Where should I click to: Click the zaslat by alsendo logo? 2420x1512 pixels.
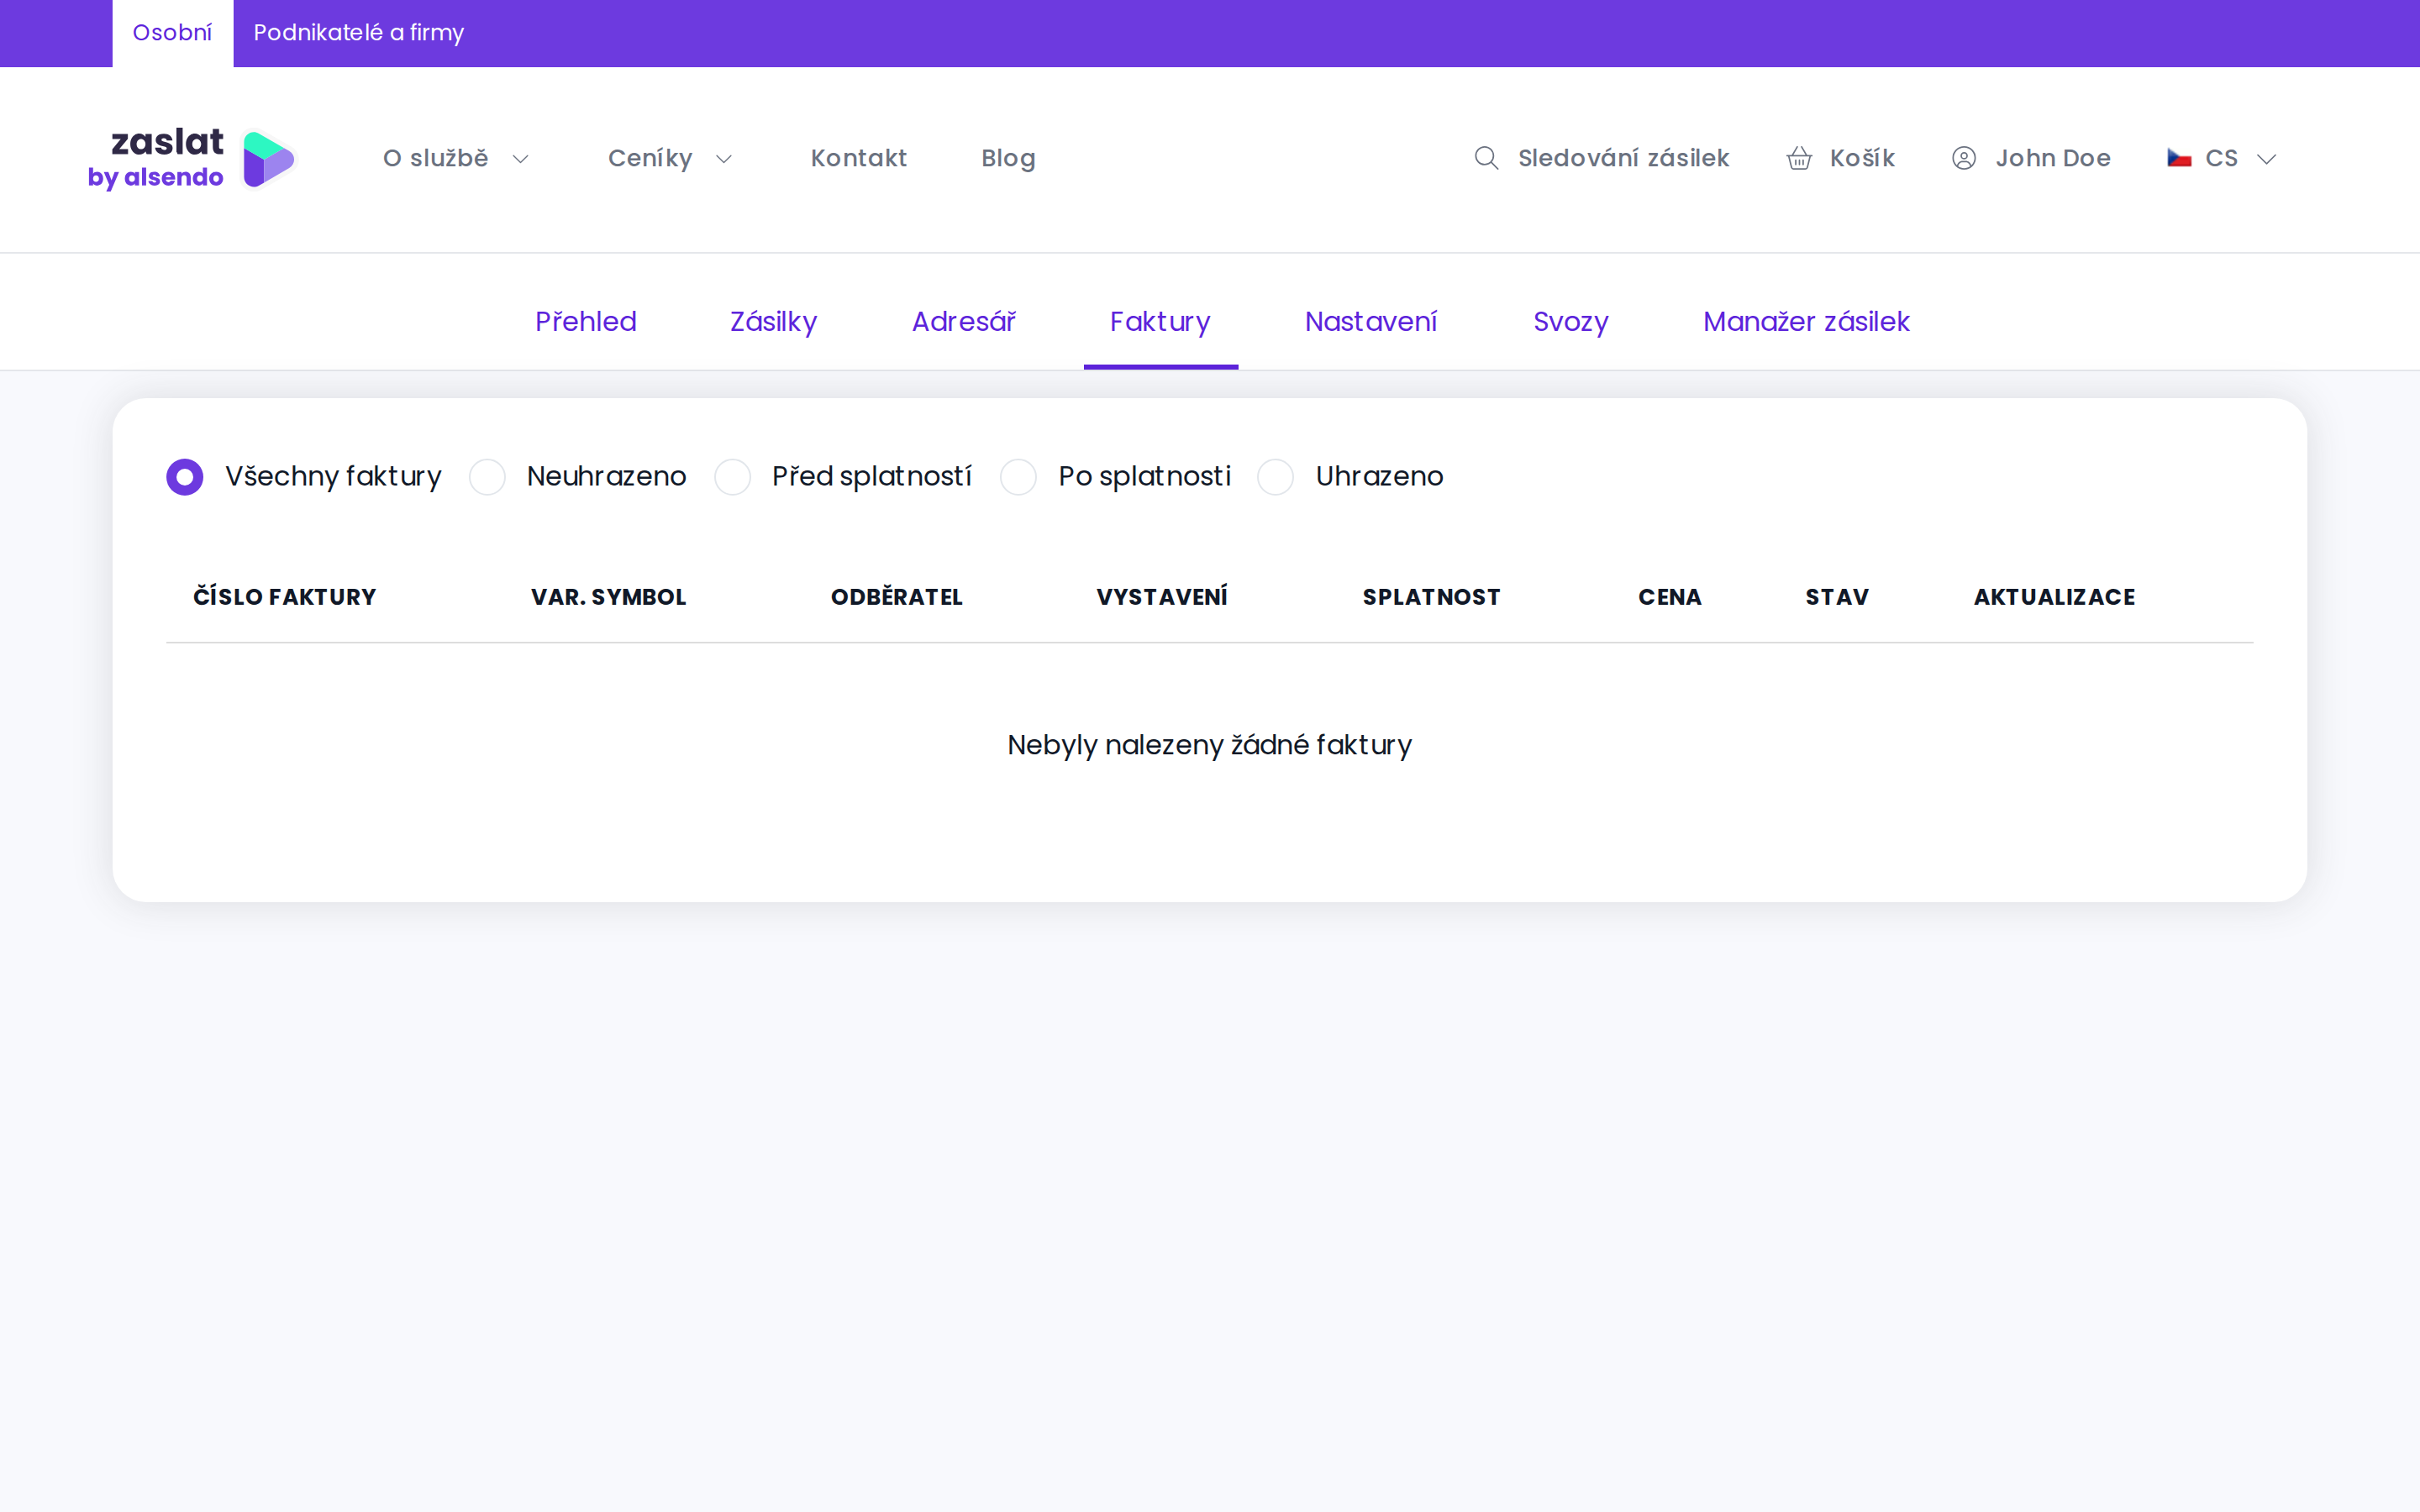coord(191,158)
